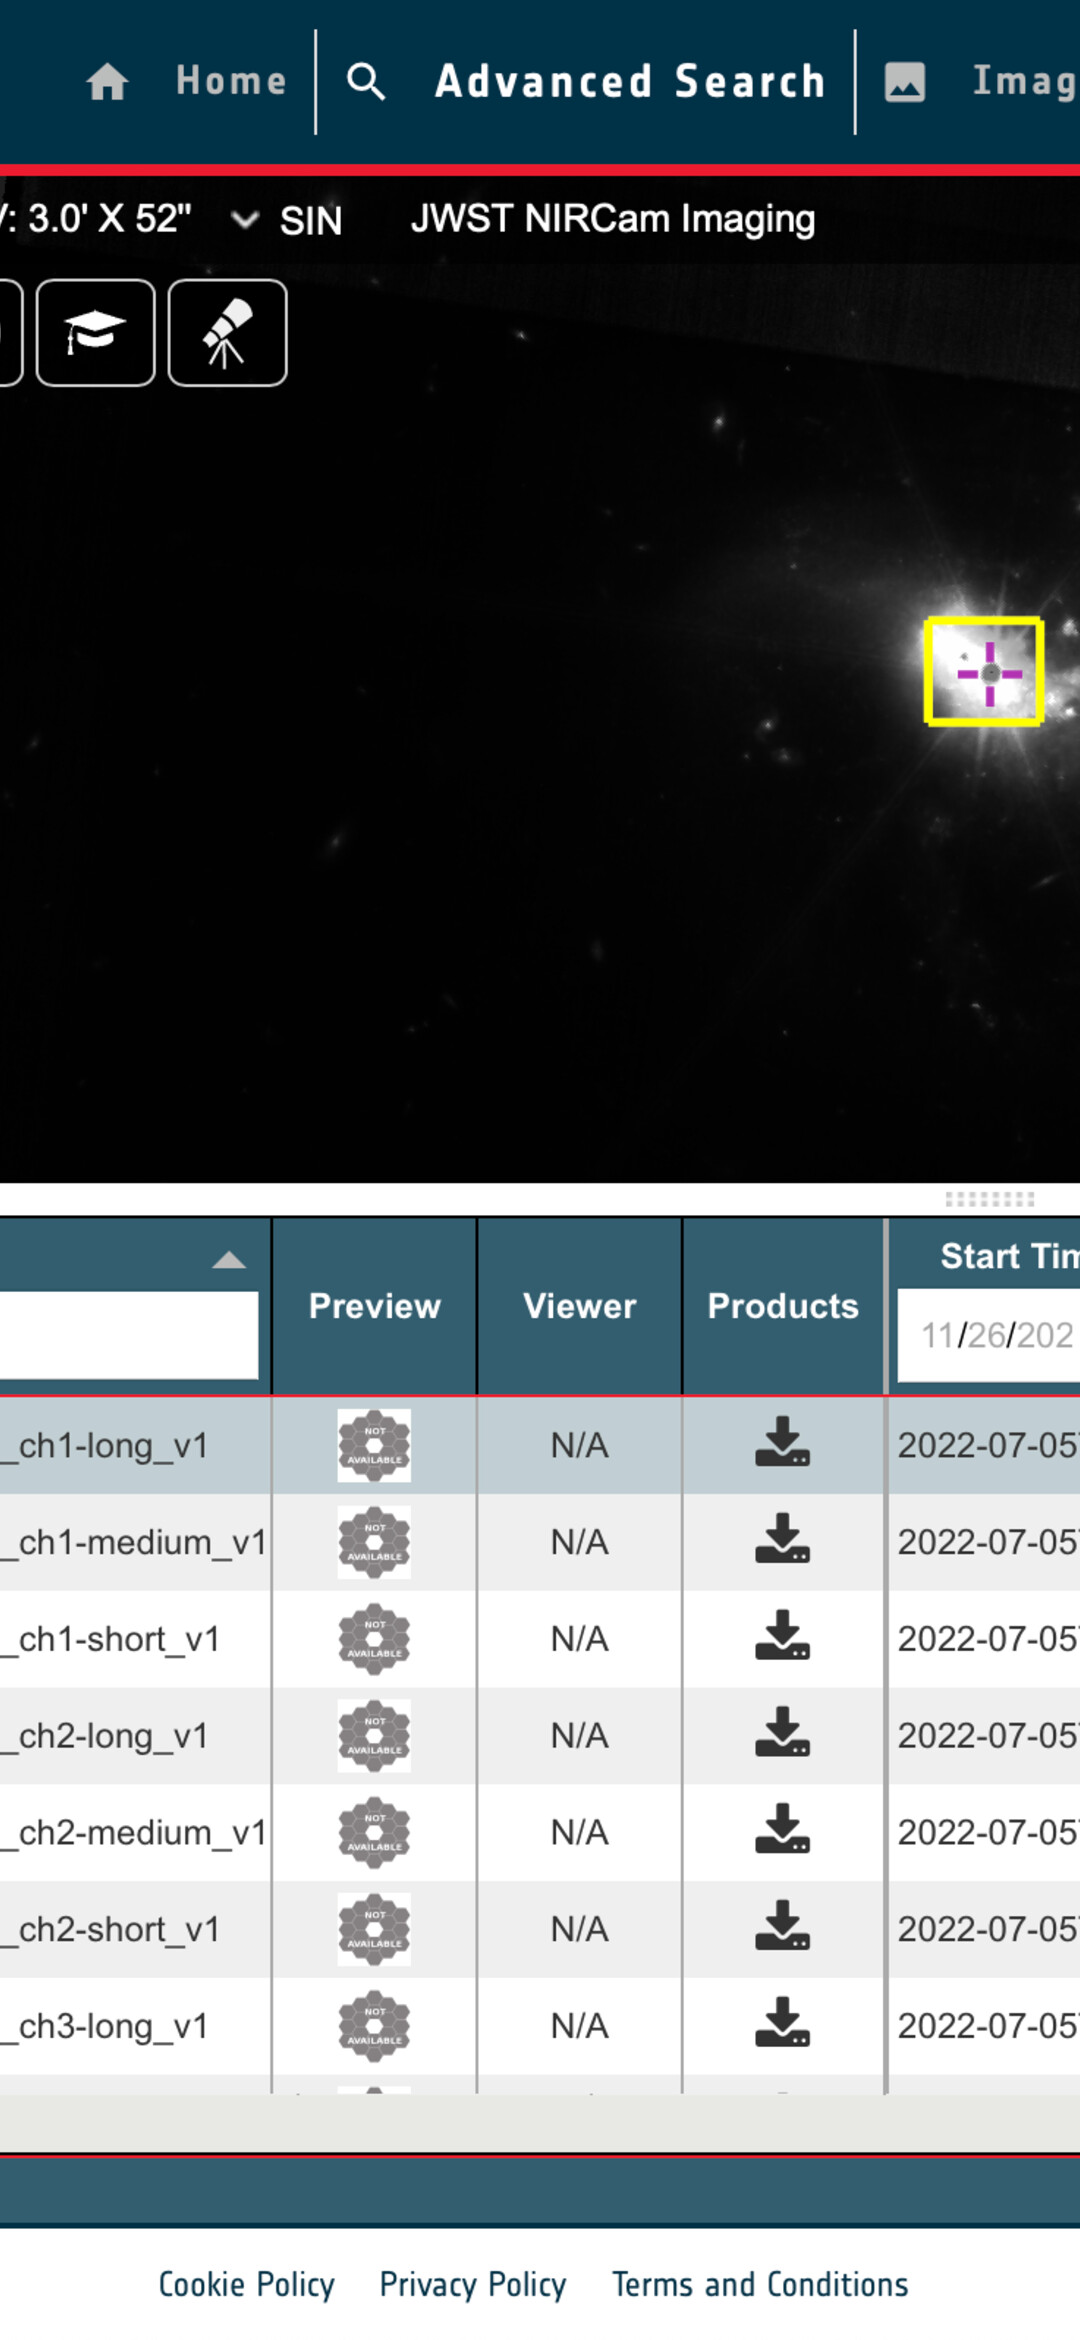The image size is (1080, 2340).
Task: Sort the column with the ascending arrow
Action: click(x=229, y=1260)
